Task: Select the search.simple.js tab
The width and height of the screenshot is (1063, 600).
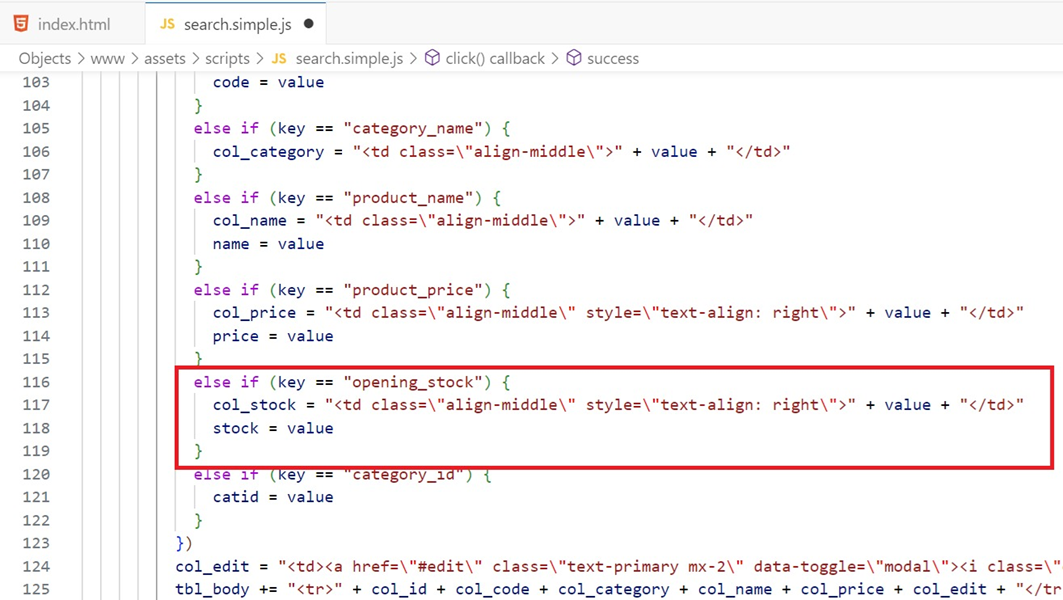Action: pyautogui.click(x=235, y=24)
